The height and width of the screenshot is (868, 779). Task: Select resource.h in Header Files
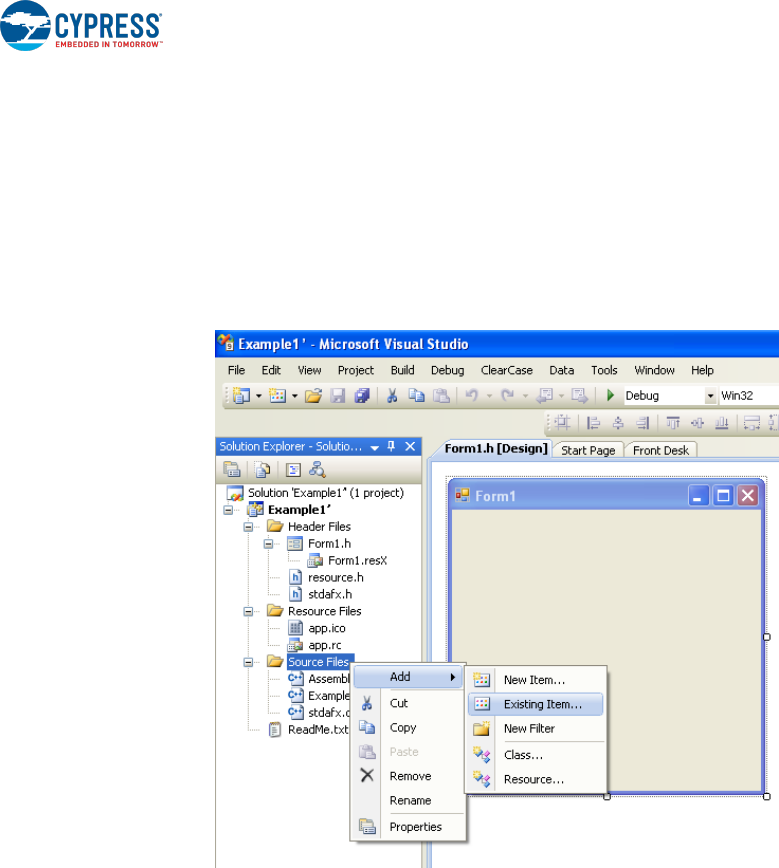(336, 577)
